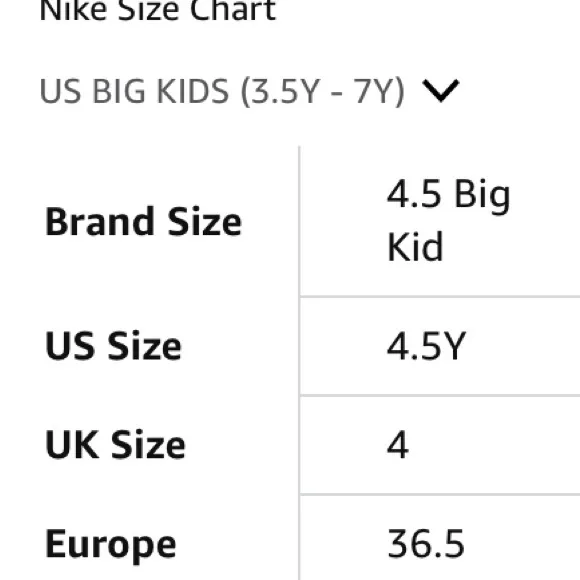Click the (3.5Y - 7Y) range text
Viewport: 580px width, 580px height.
pos(323,91)
